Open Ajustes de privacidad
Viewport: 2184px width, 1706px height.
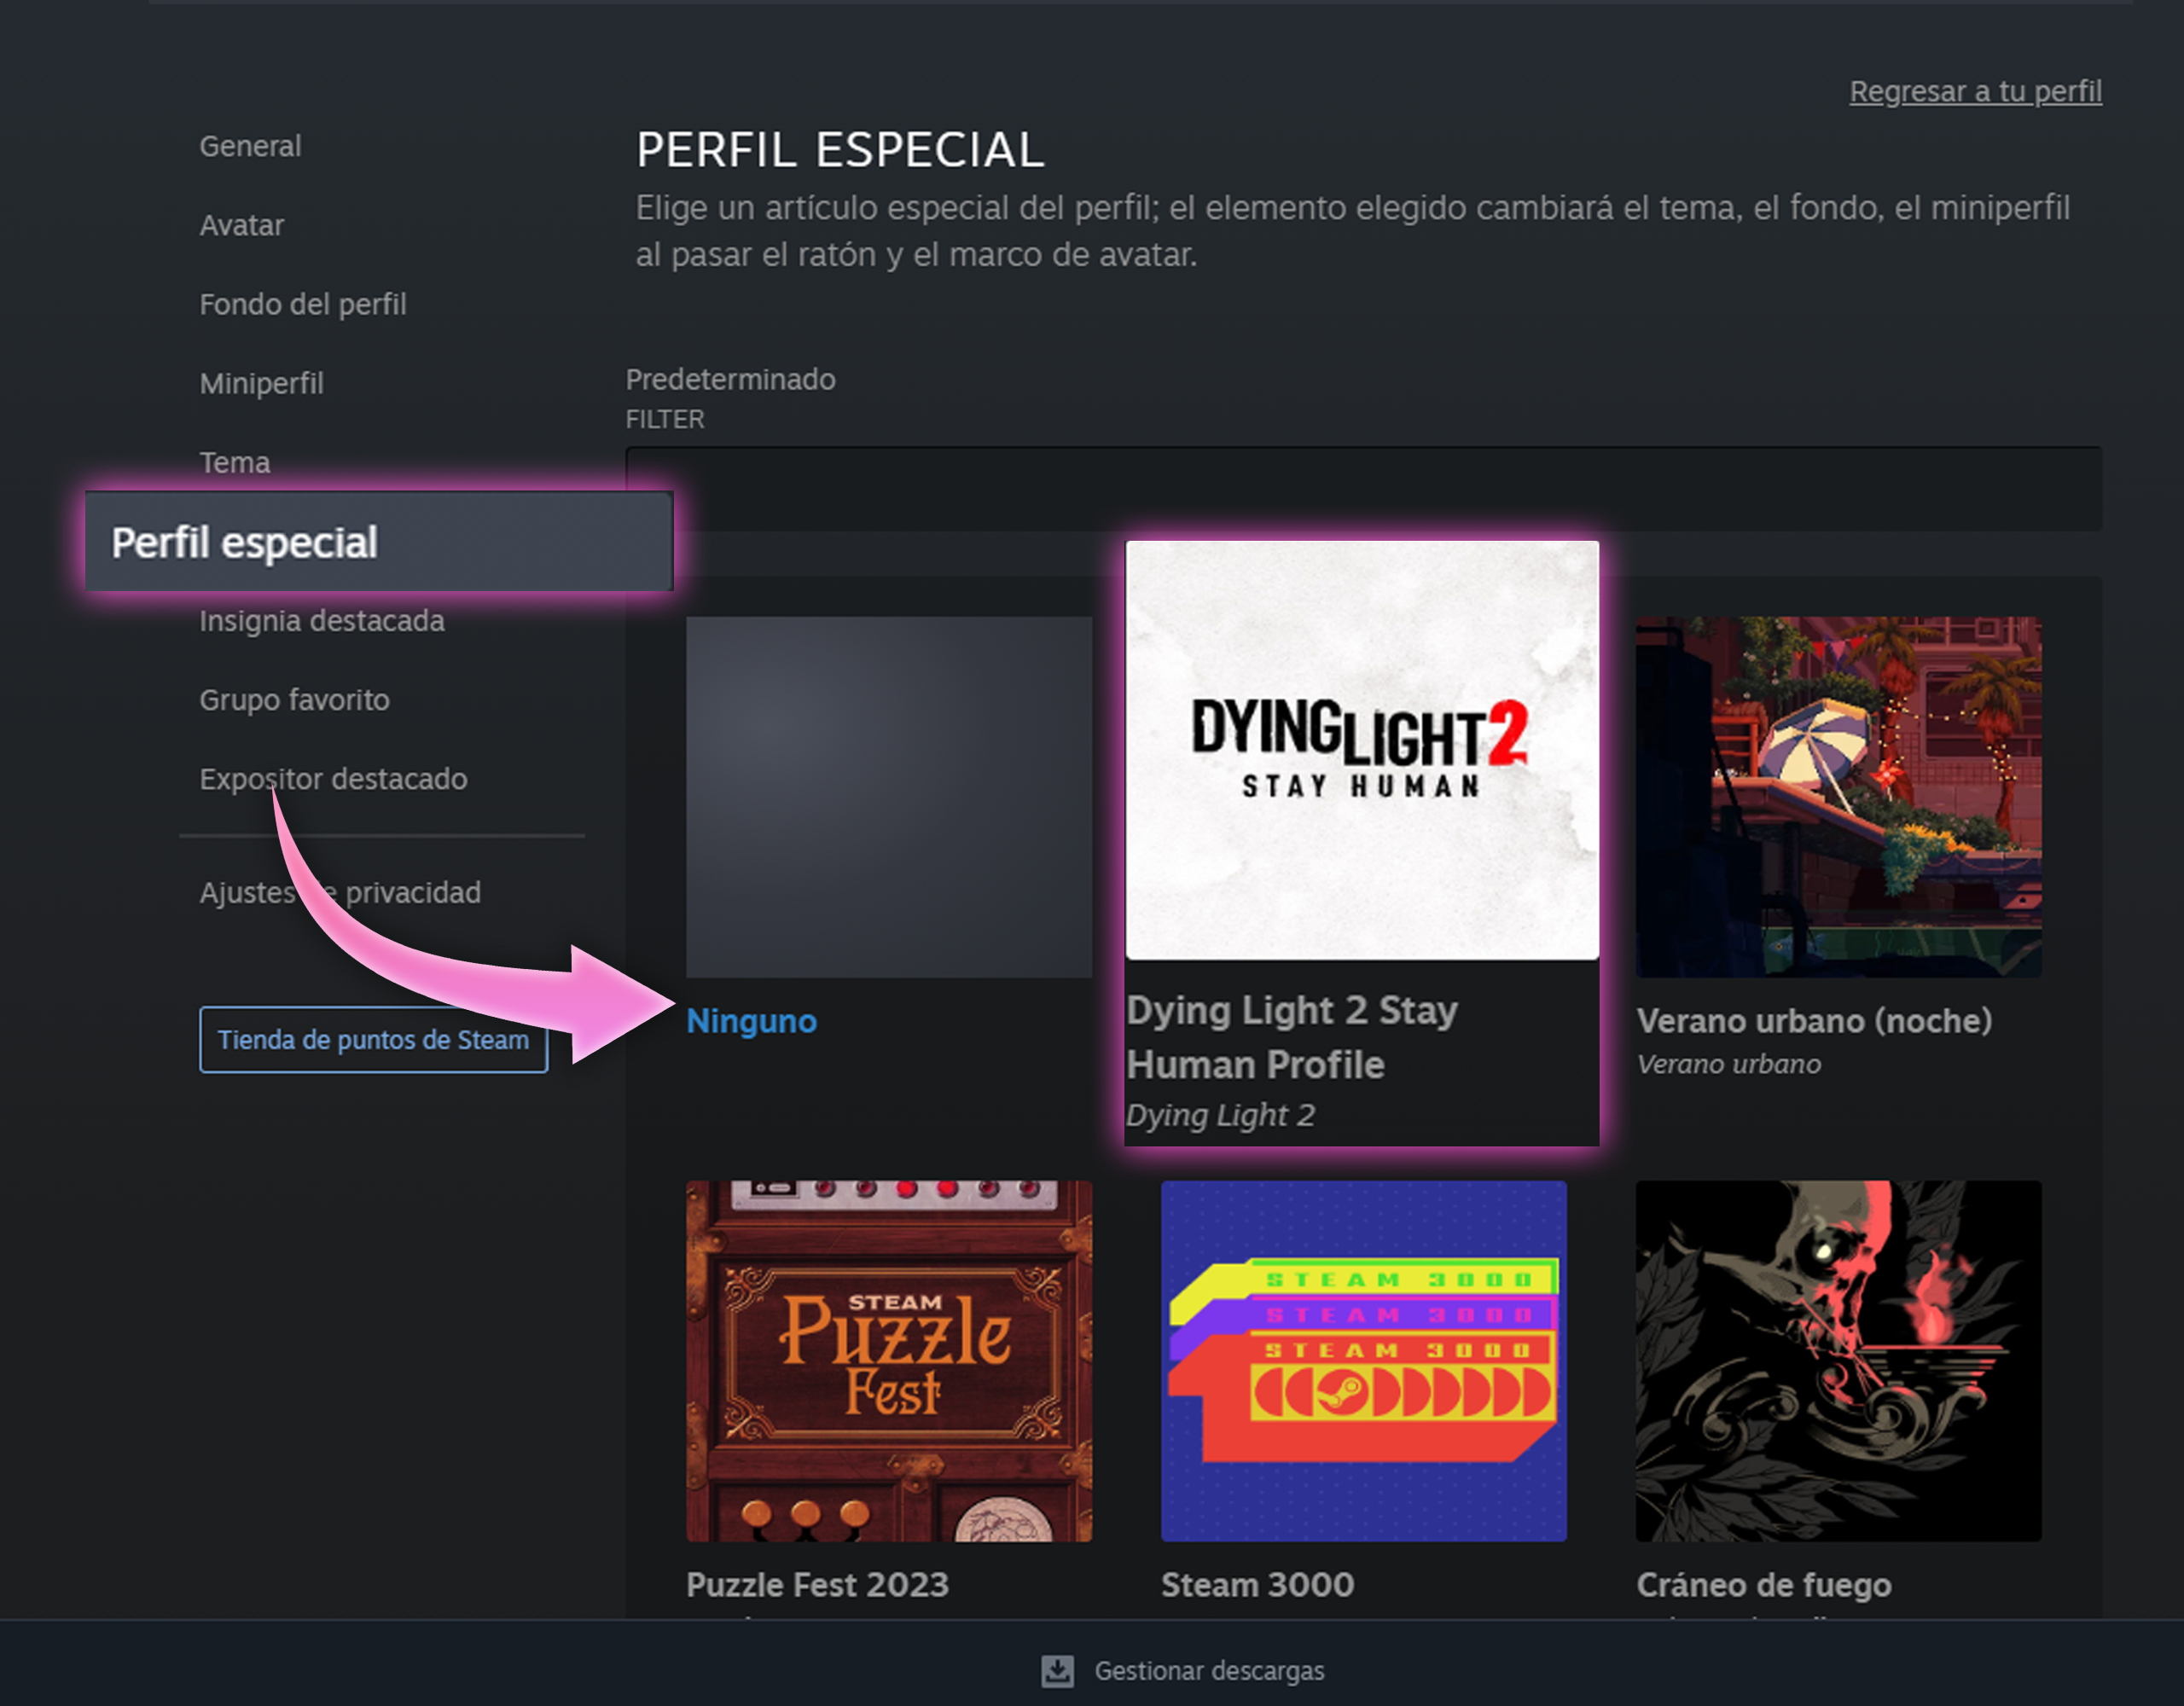(340, 892)
